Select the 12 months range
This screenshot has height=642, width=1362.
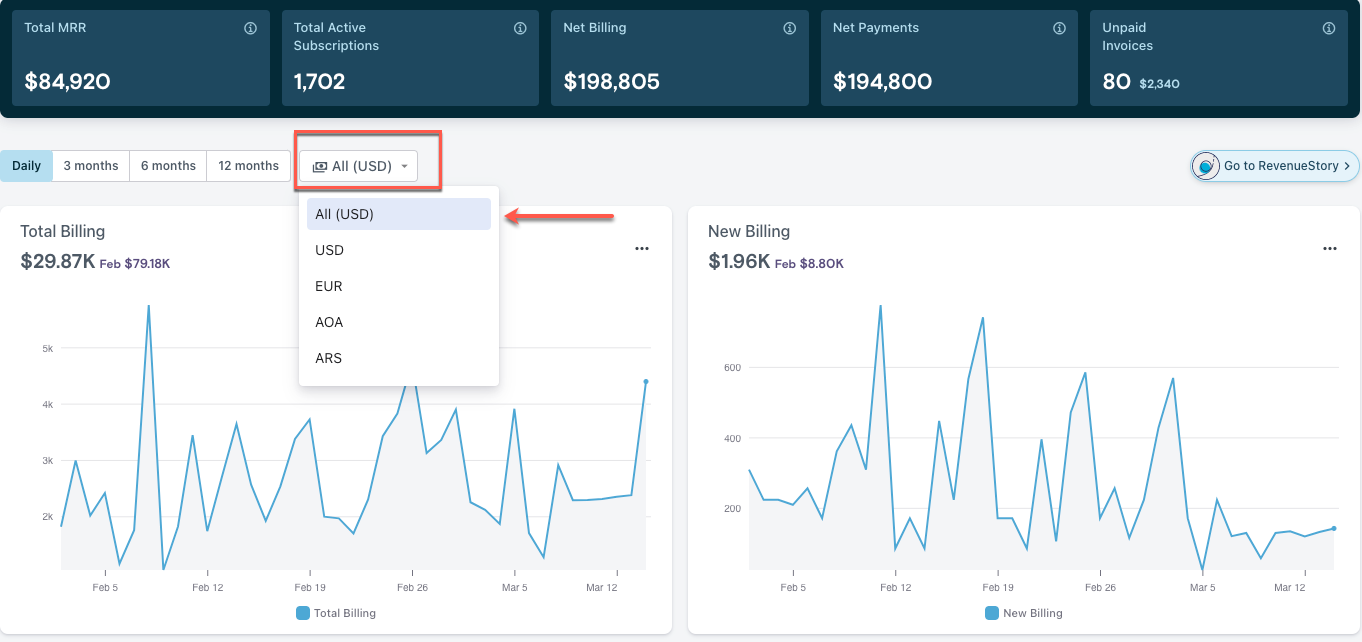click(248, 166)
